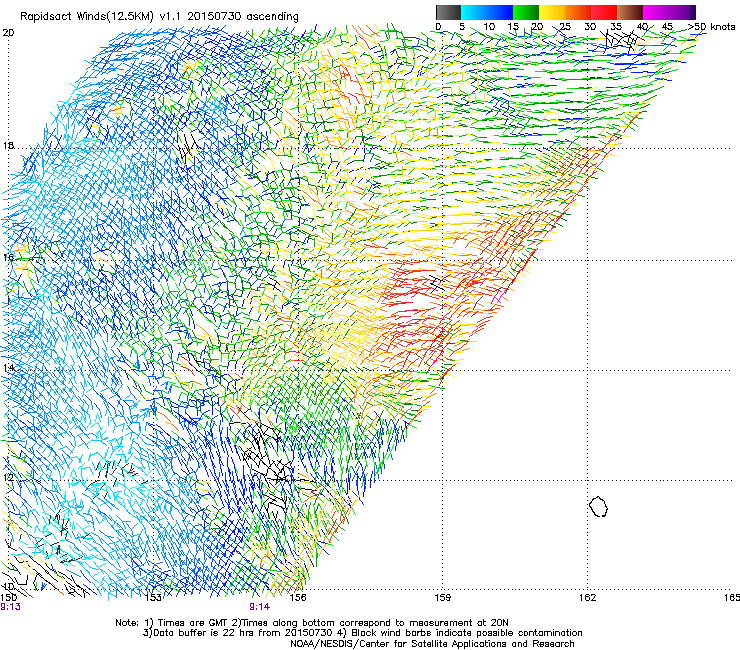
Task: Click the red 30-35 knots color segment
Action: click(x=604, y=12)
